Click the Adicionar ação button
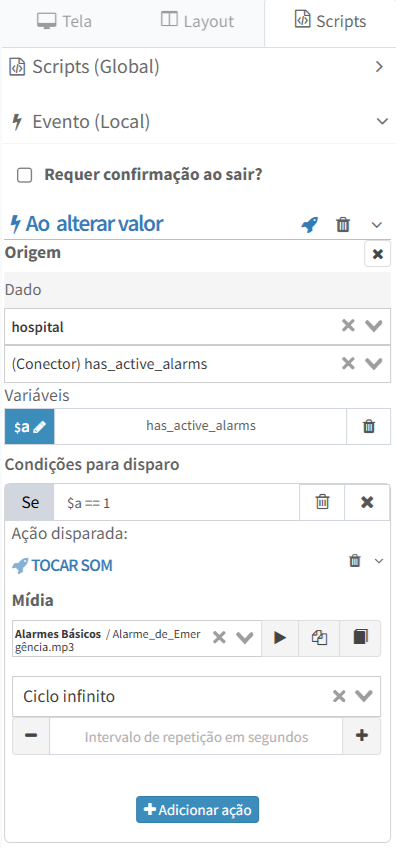This screenshot has width=396, height=848. tap(197, 810)
